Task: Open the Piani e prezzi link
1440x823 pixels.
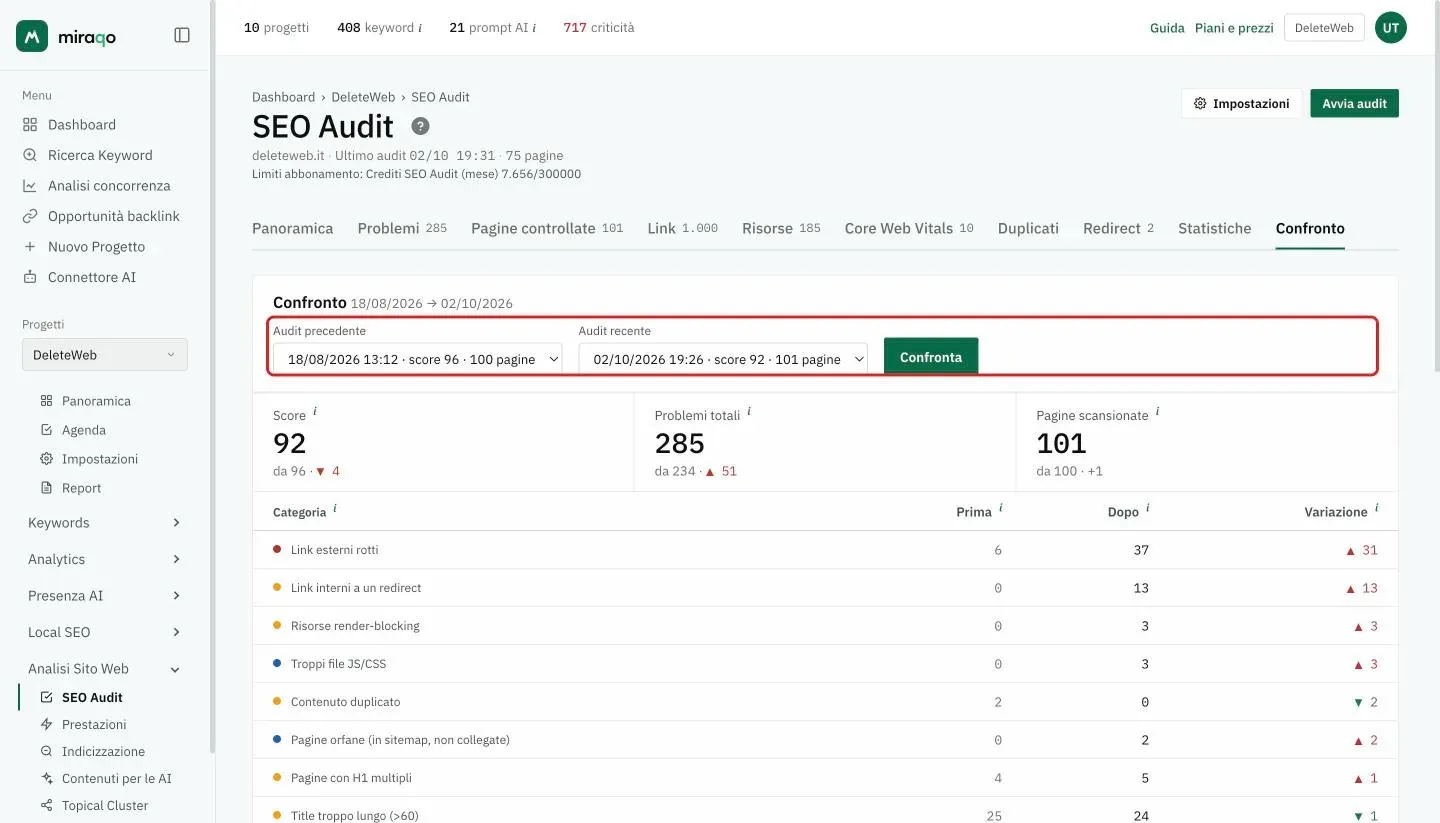Action: coord(1234,28)
